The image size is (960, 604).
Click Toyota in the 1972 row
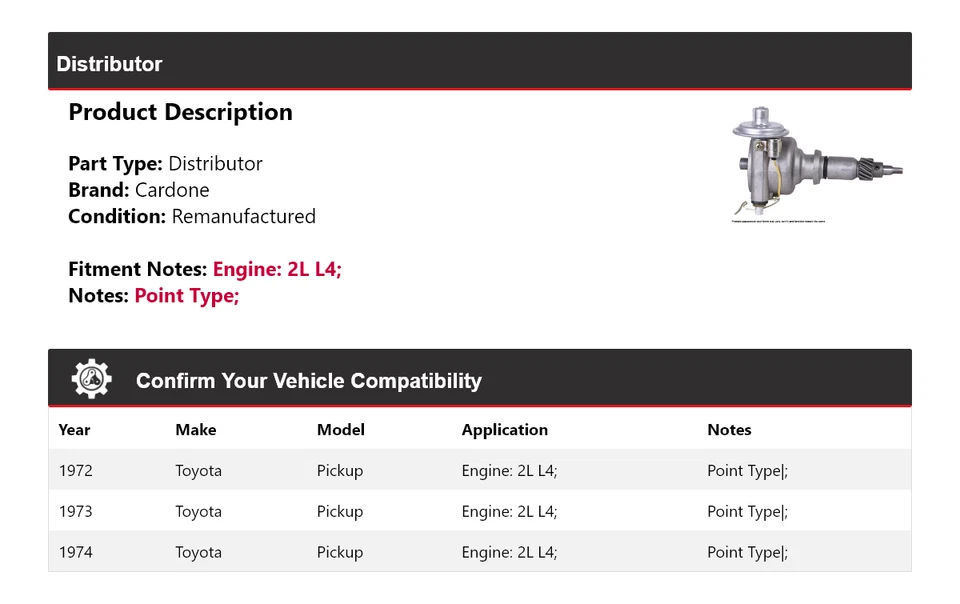[x=198, y=471]
